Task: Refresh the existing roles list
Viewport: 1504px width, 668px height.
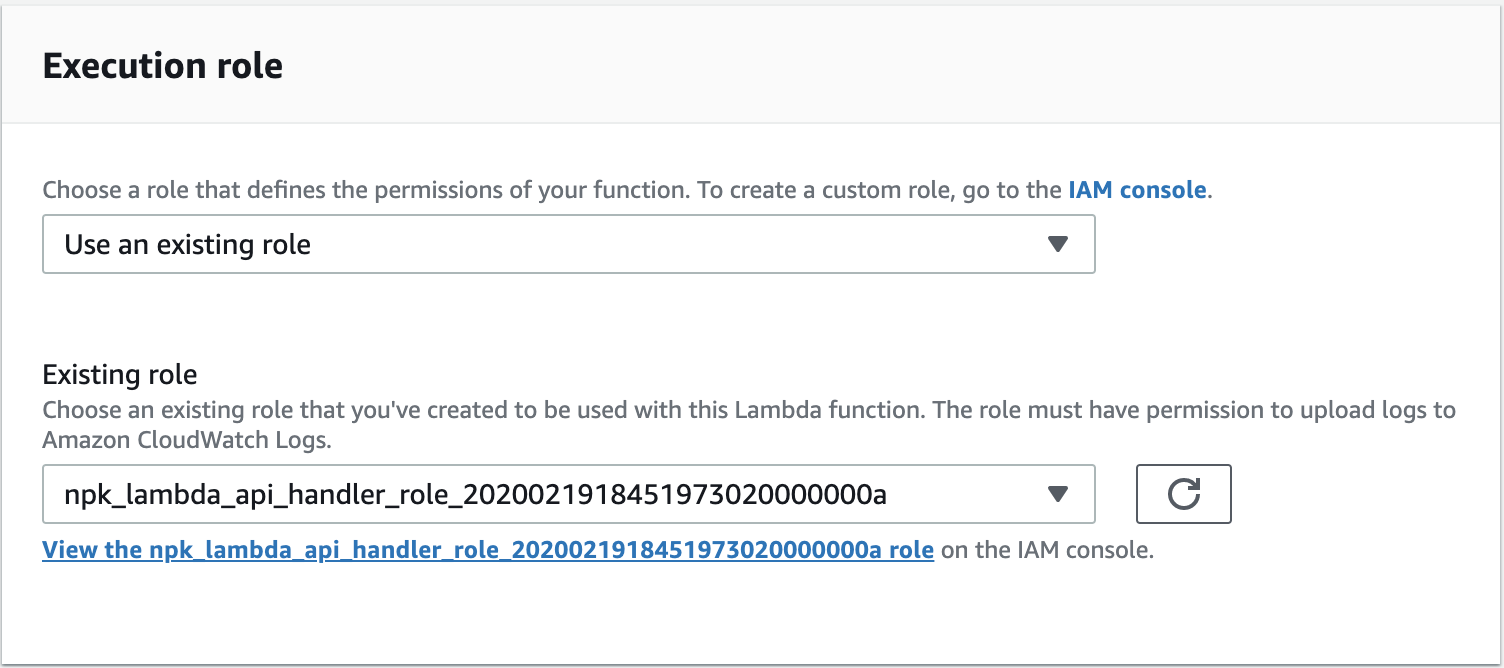Action: point(1183,494)
